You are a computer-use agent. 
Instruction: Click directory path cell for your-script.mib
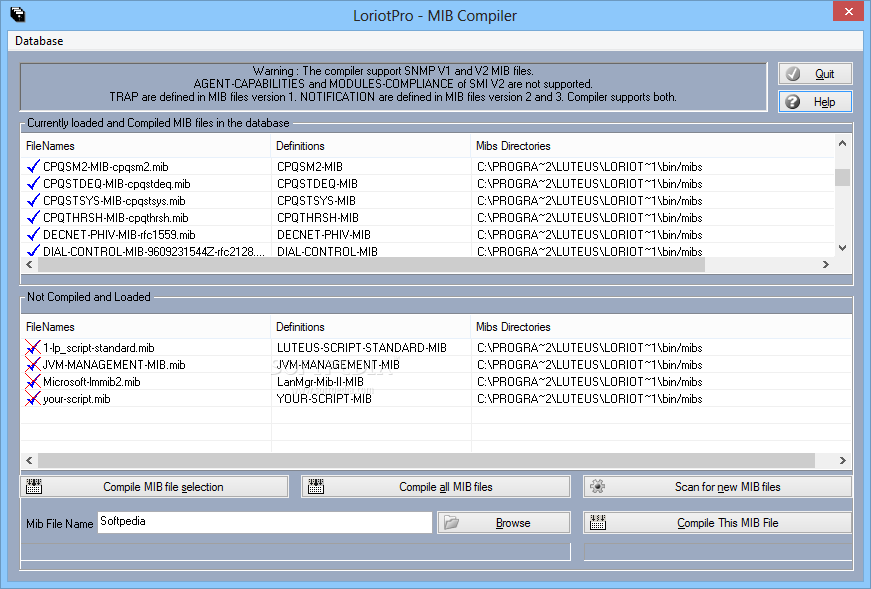click(x=589, y=399)
